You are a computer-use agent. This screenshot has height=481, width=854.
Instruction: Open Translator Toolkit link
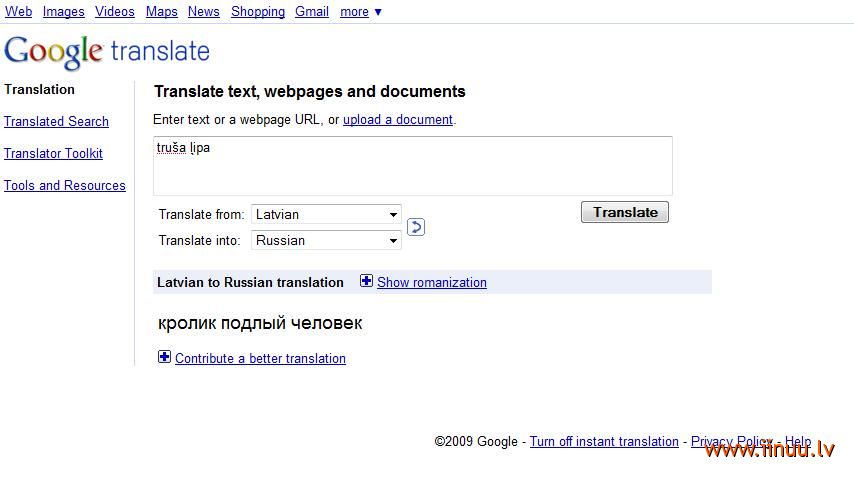point(53,154)
